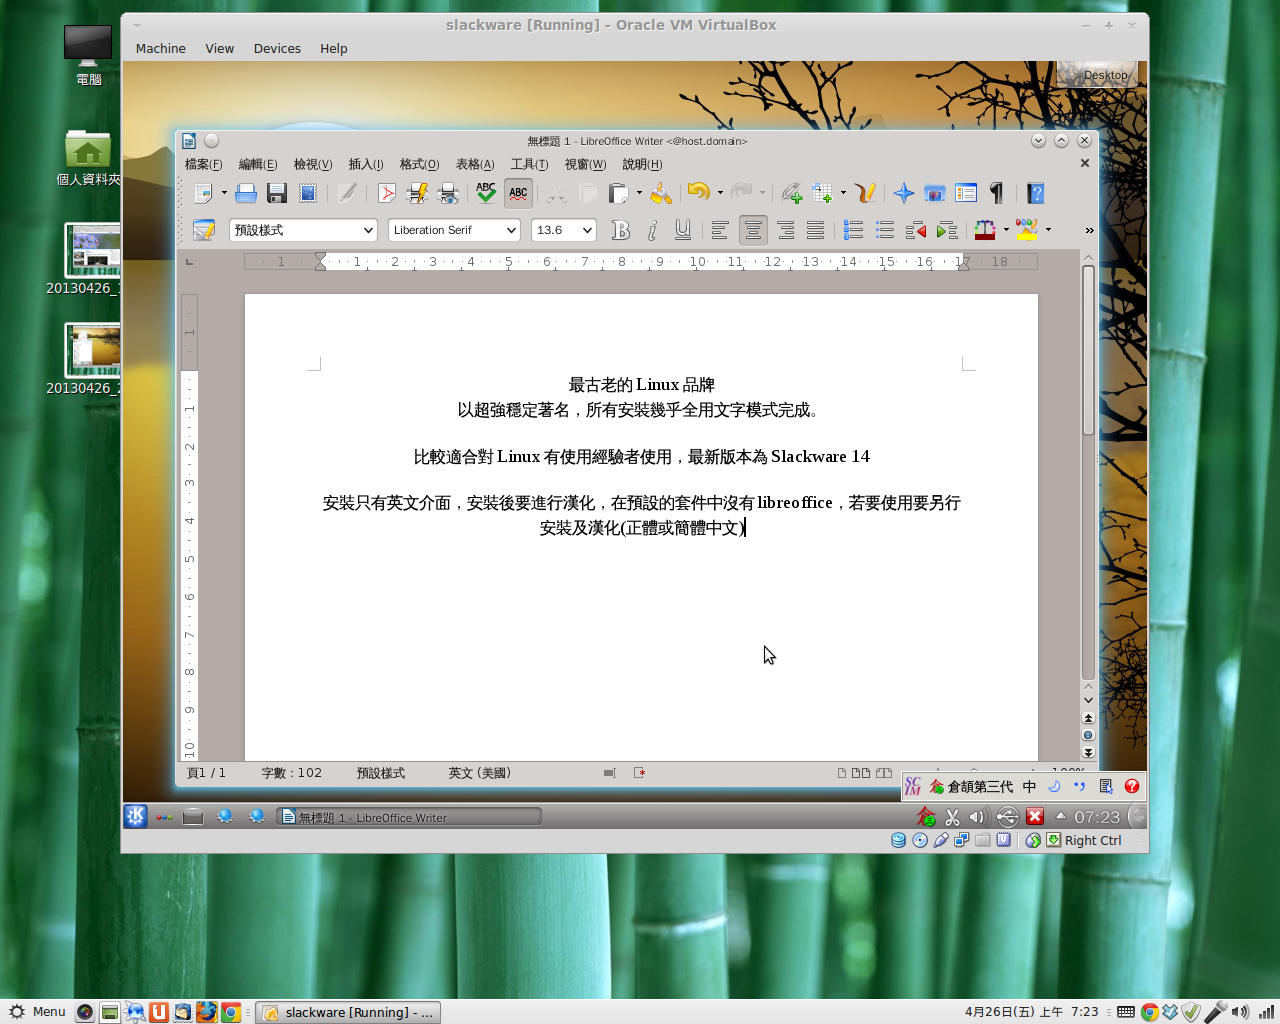This screenshot has width=1280, height=1024.
Task: Open the 檢視(V) menu
Action: point(312,164)
